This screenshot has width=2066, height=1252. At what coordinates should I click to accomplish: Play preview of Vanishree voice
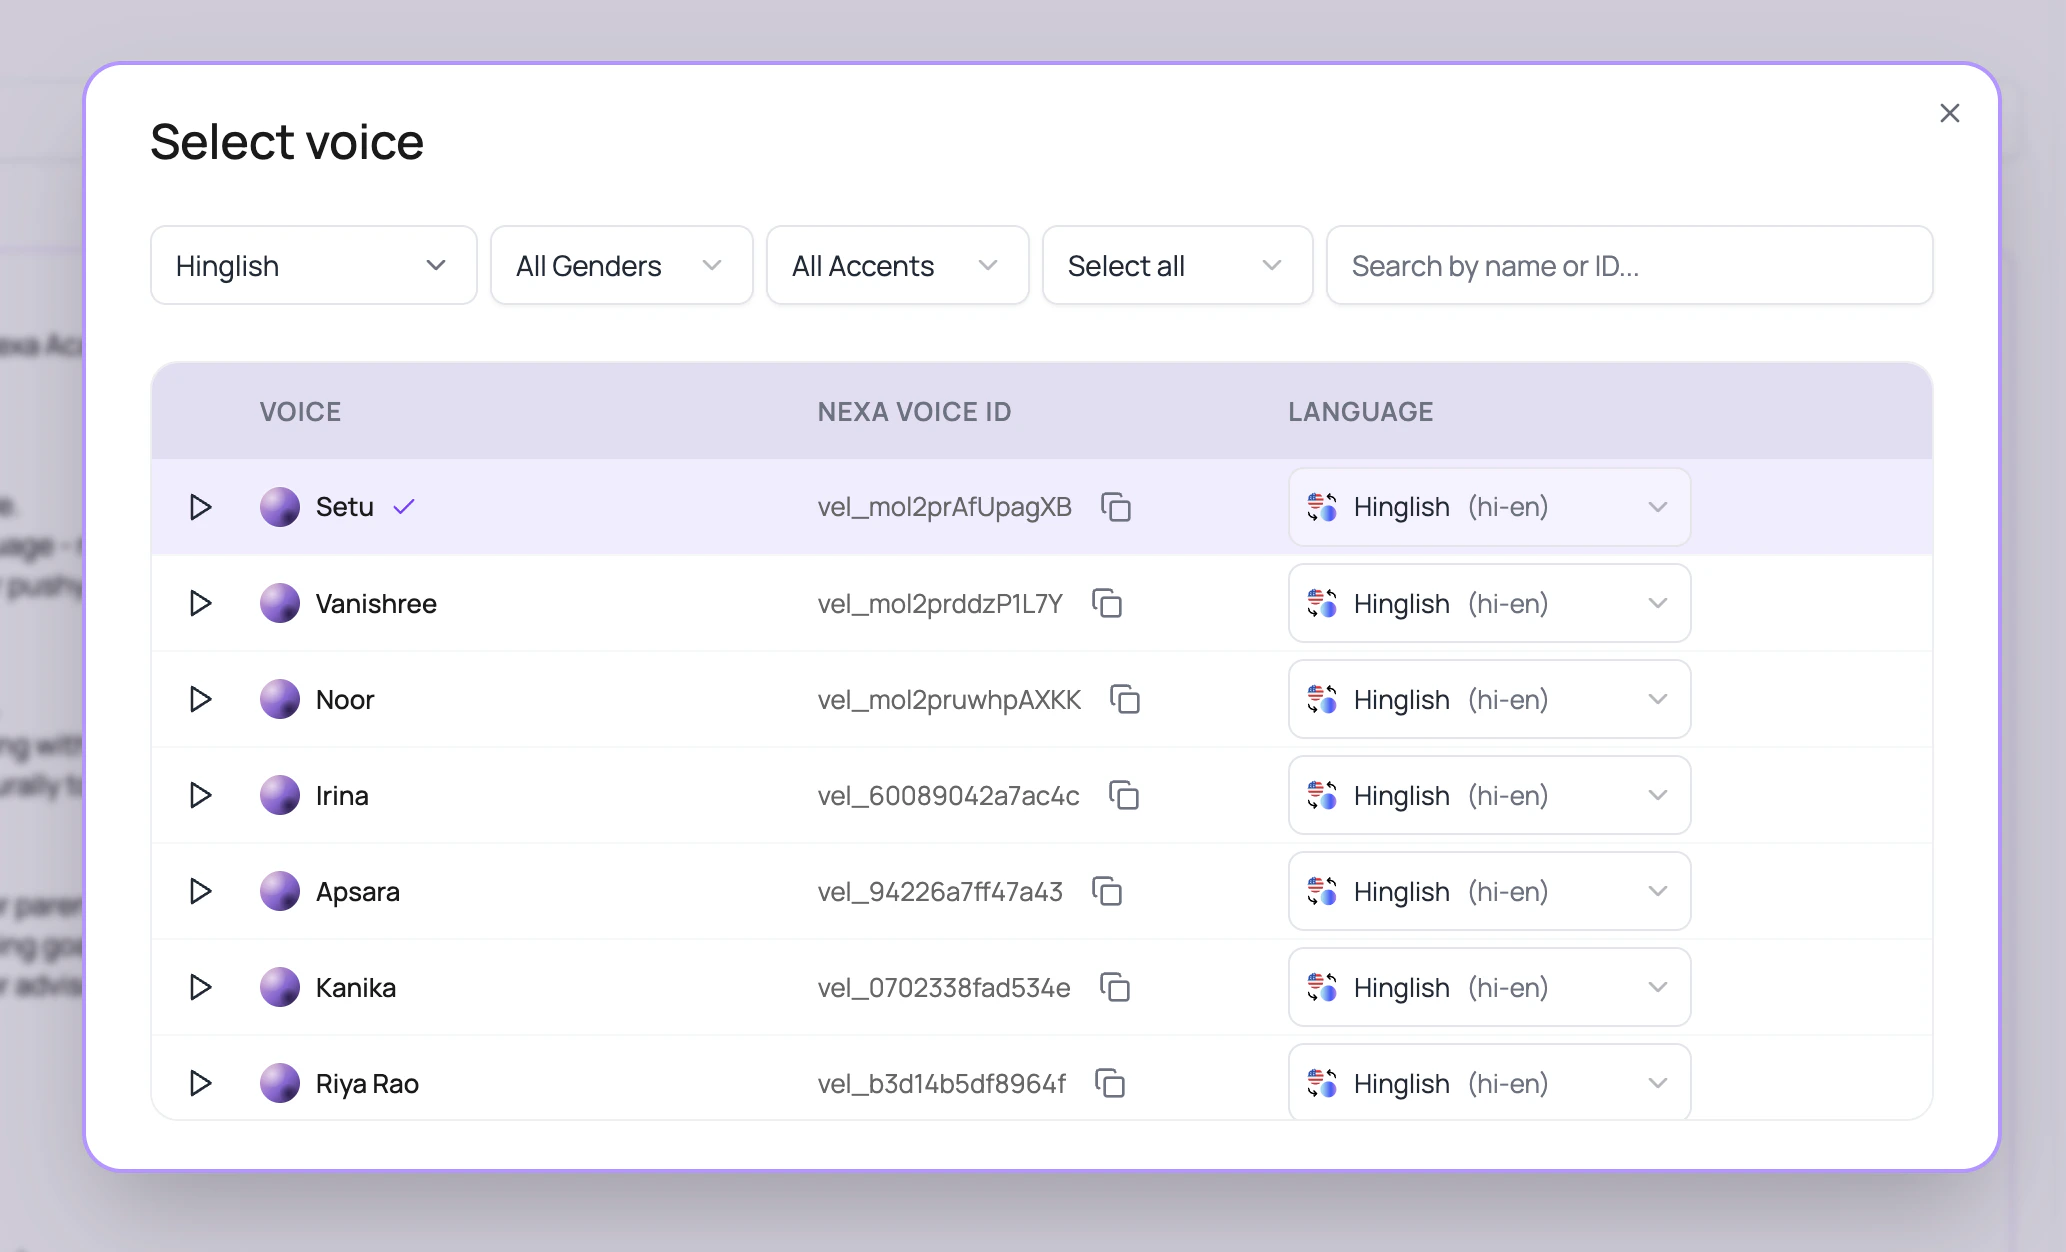click(200, 603)
